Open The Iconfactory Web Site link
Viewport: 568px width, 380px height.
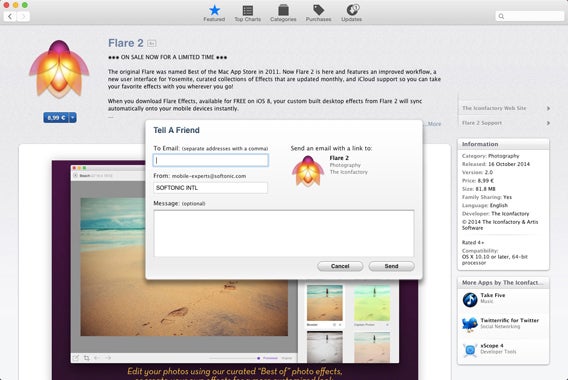click(x=494, y=108)
